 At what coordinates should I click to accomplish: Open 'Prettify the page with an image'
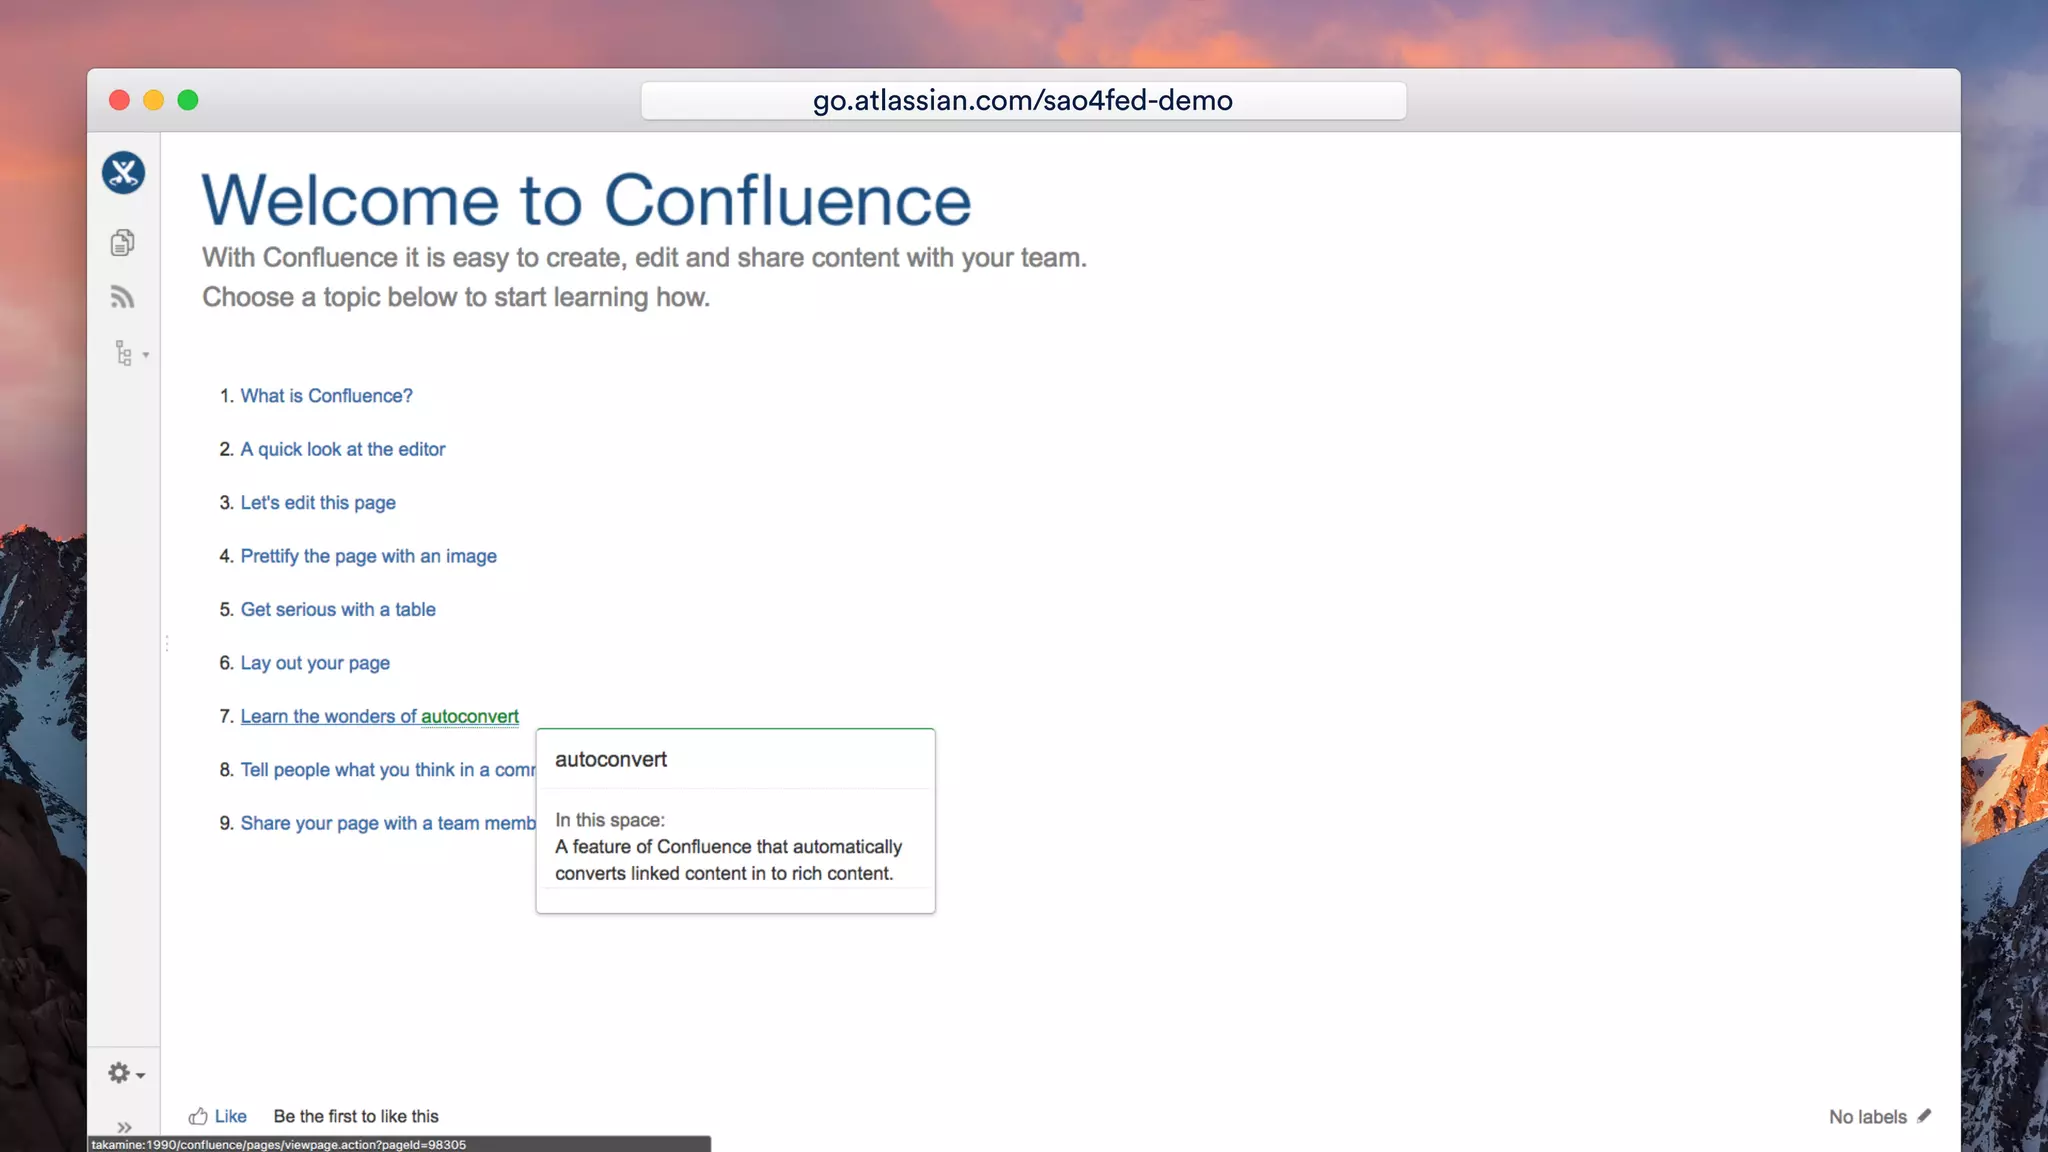tap(368, 556)
